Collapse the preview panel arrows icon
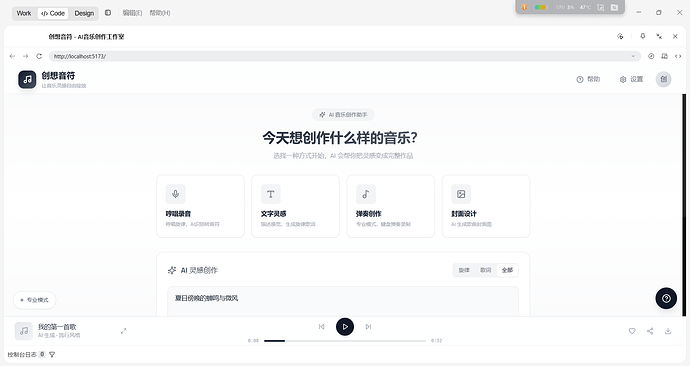Viewport: 690px width, 366px height. [659, 36]
